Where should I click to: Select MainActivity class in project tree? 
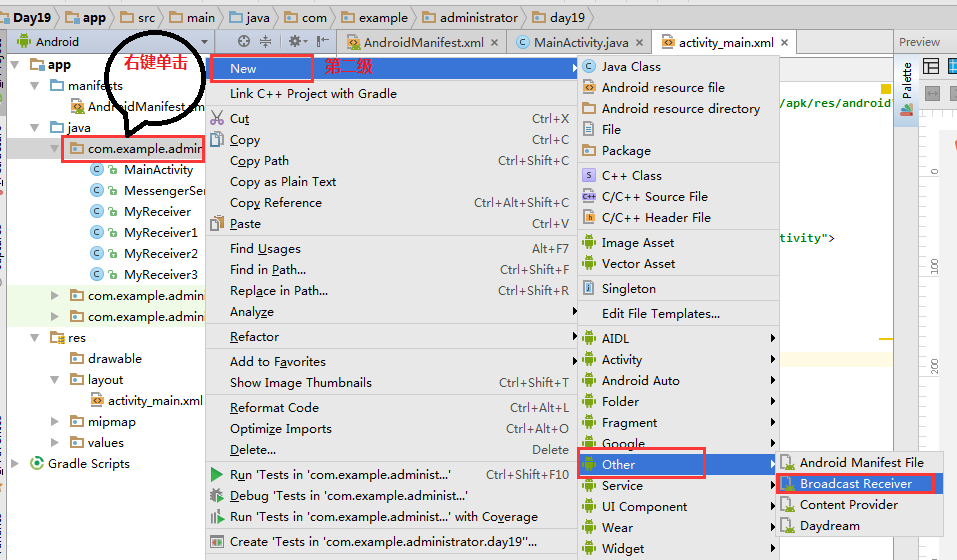click(x=159, y=170)
